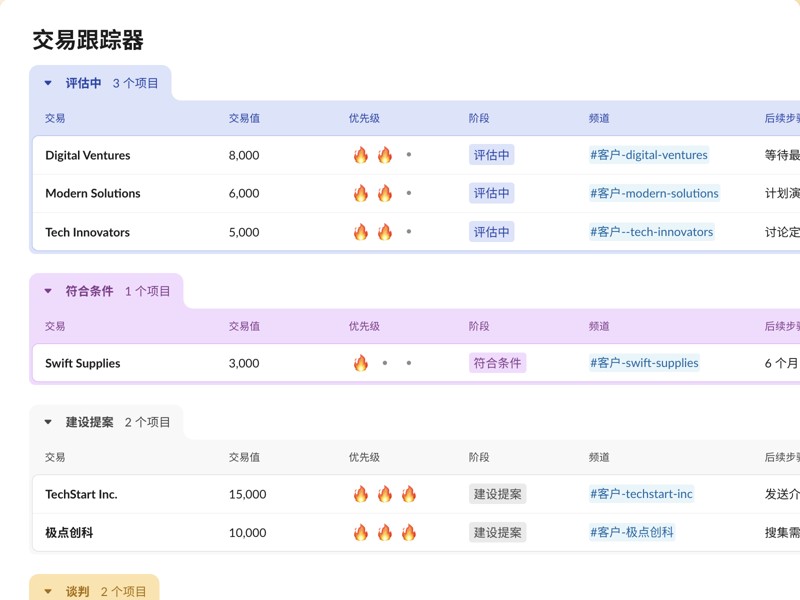This screenshot has width=800, height=600.
Task: Click the gray priority dot next to Swift Supplies flame
Action: pyautogui.click(x=387, y=363)
